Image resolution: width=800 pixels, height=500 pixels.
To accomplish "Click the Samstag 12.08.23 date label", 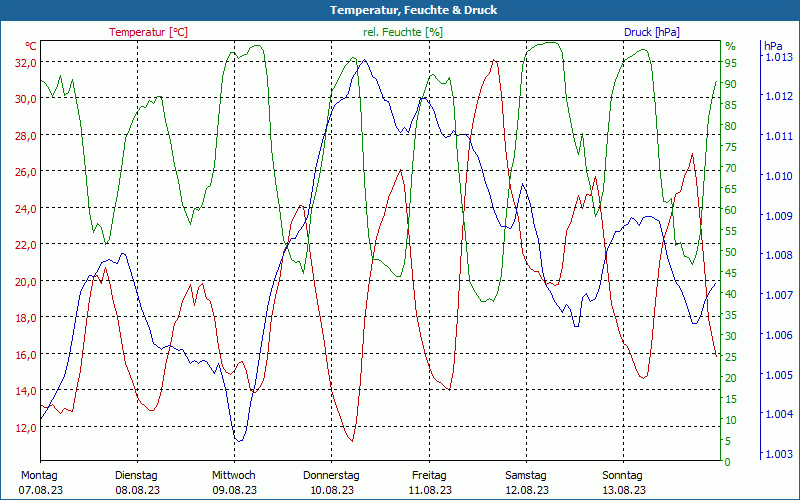I will click(x=525, y=482).
